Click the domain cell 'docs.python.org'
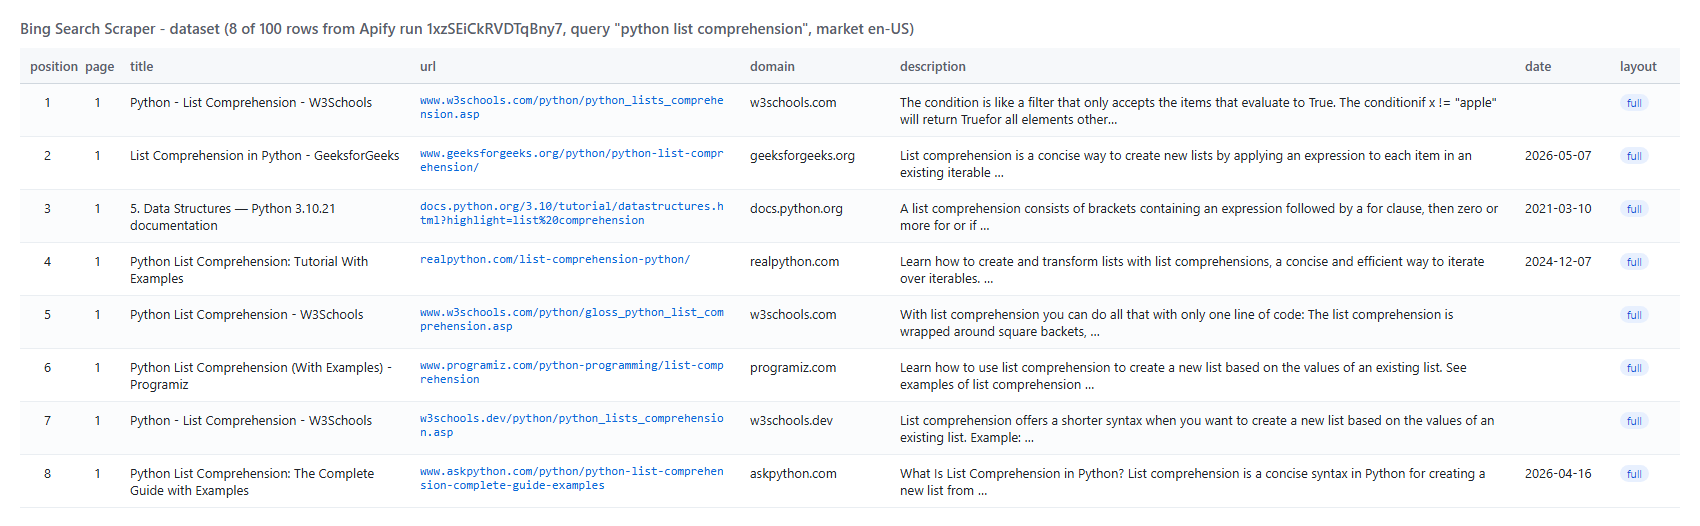Image resolution: width=1700 pixels, height=526 pixels. pyautogui.click(x=796, y=209)
